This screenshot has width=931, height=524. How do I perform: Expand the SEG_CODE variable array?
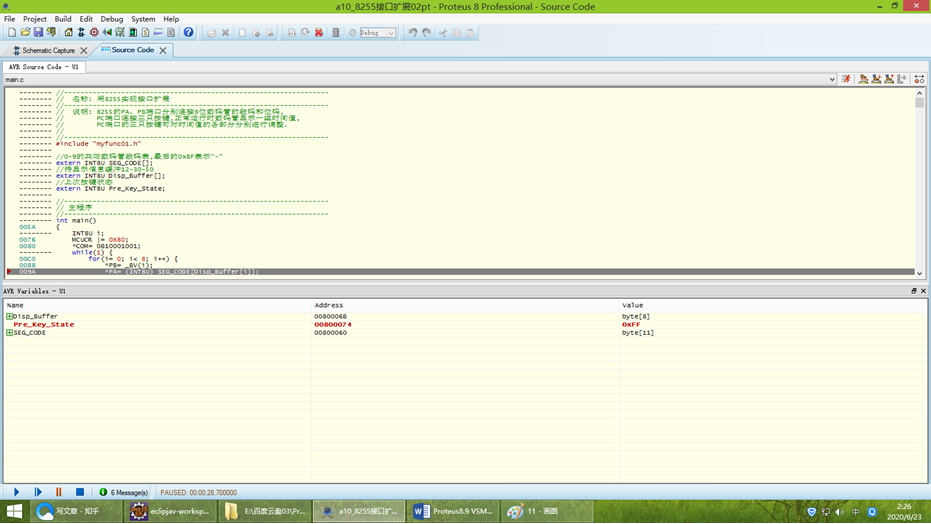[10, 333]
